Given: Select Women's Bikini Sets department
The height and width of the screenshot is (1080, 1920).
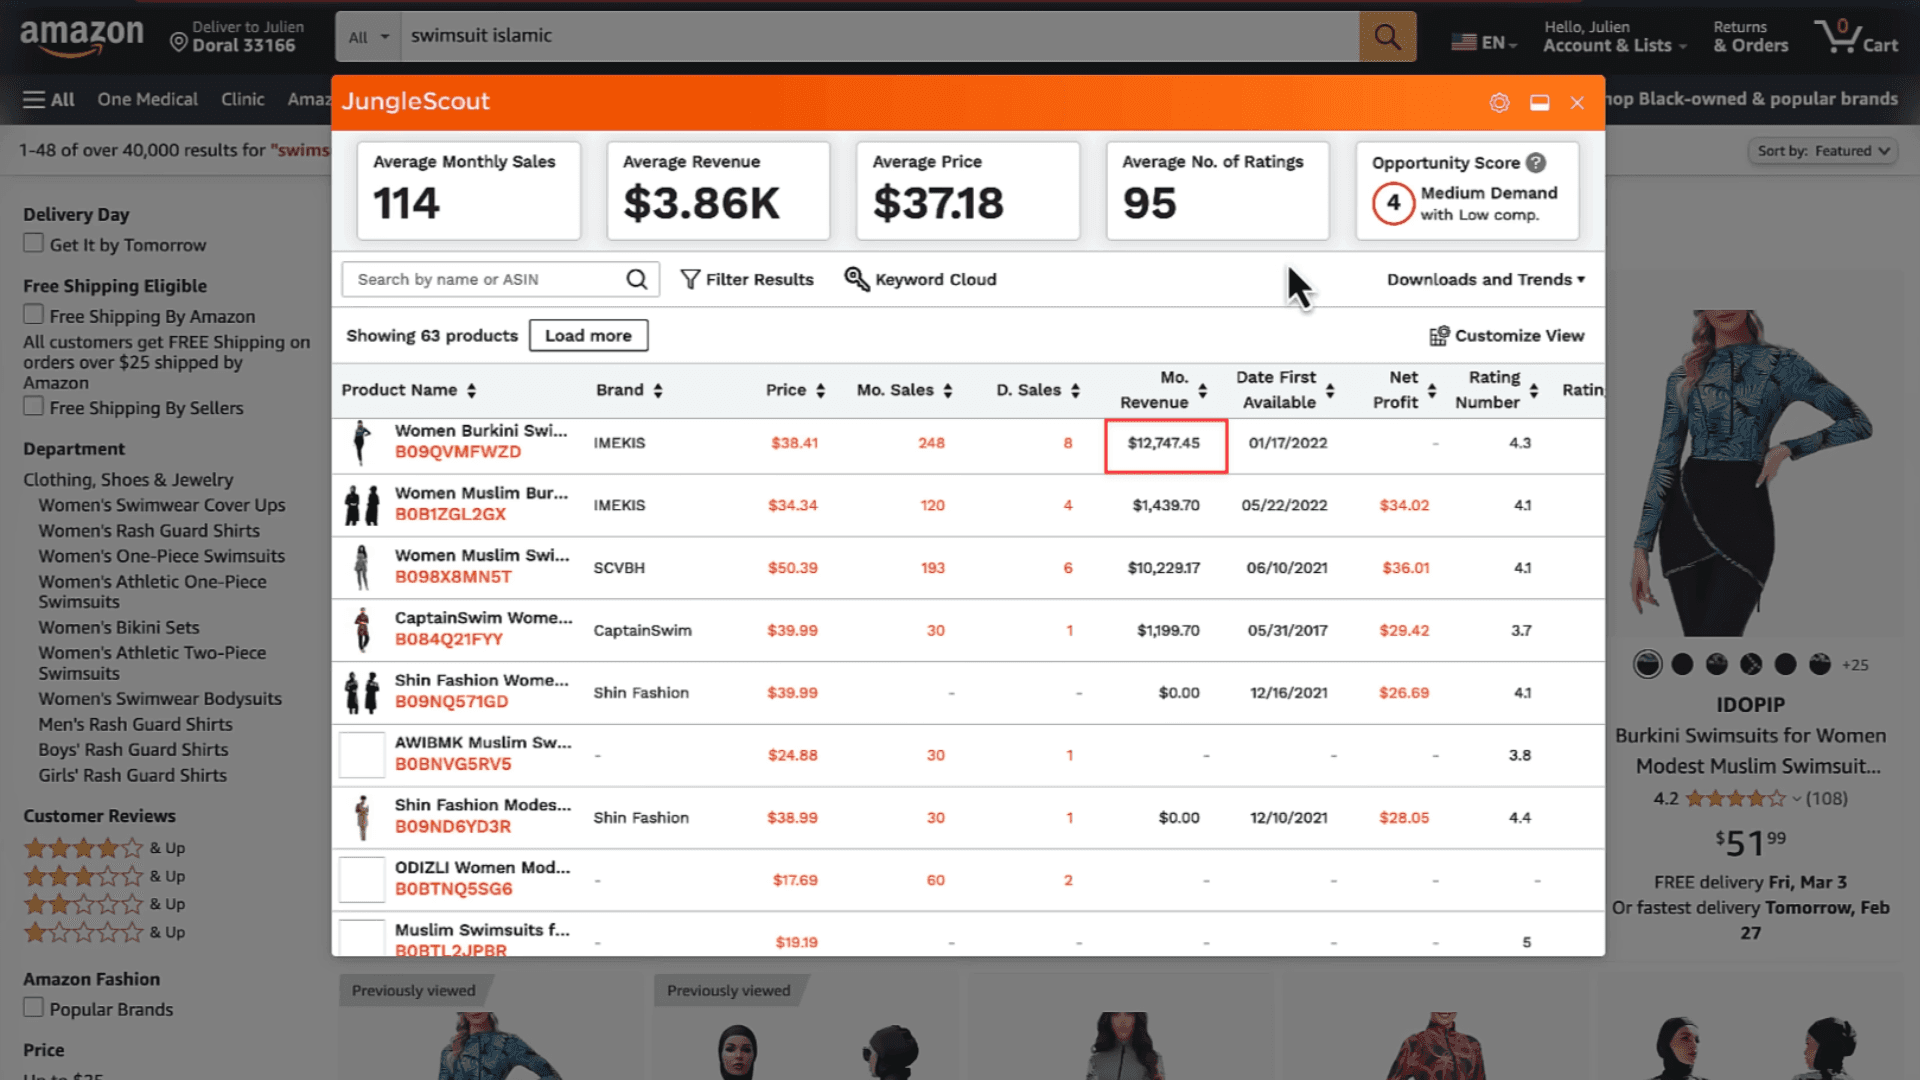Looking at the screenshot, I should [x=119, y=627].
